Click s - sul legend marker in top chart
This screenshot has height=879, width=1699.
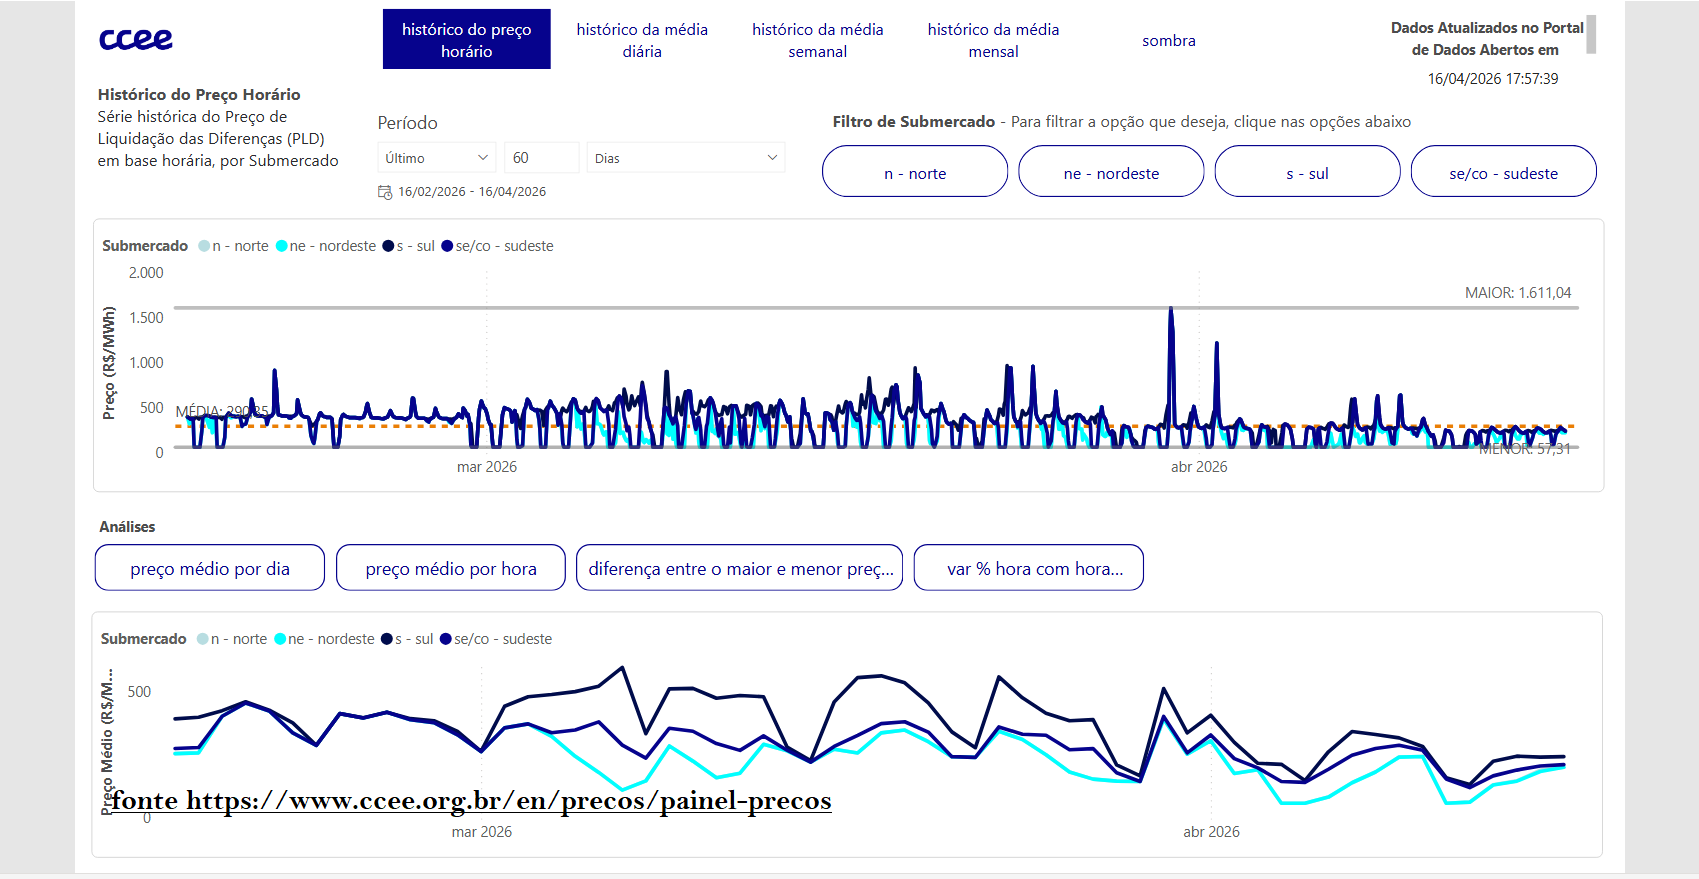click(388, 246)
